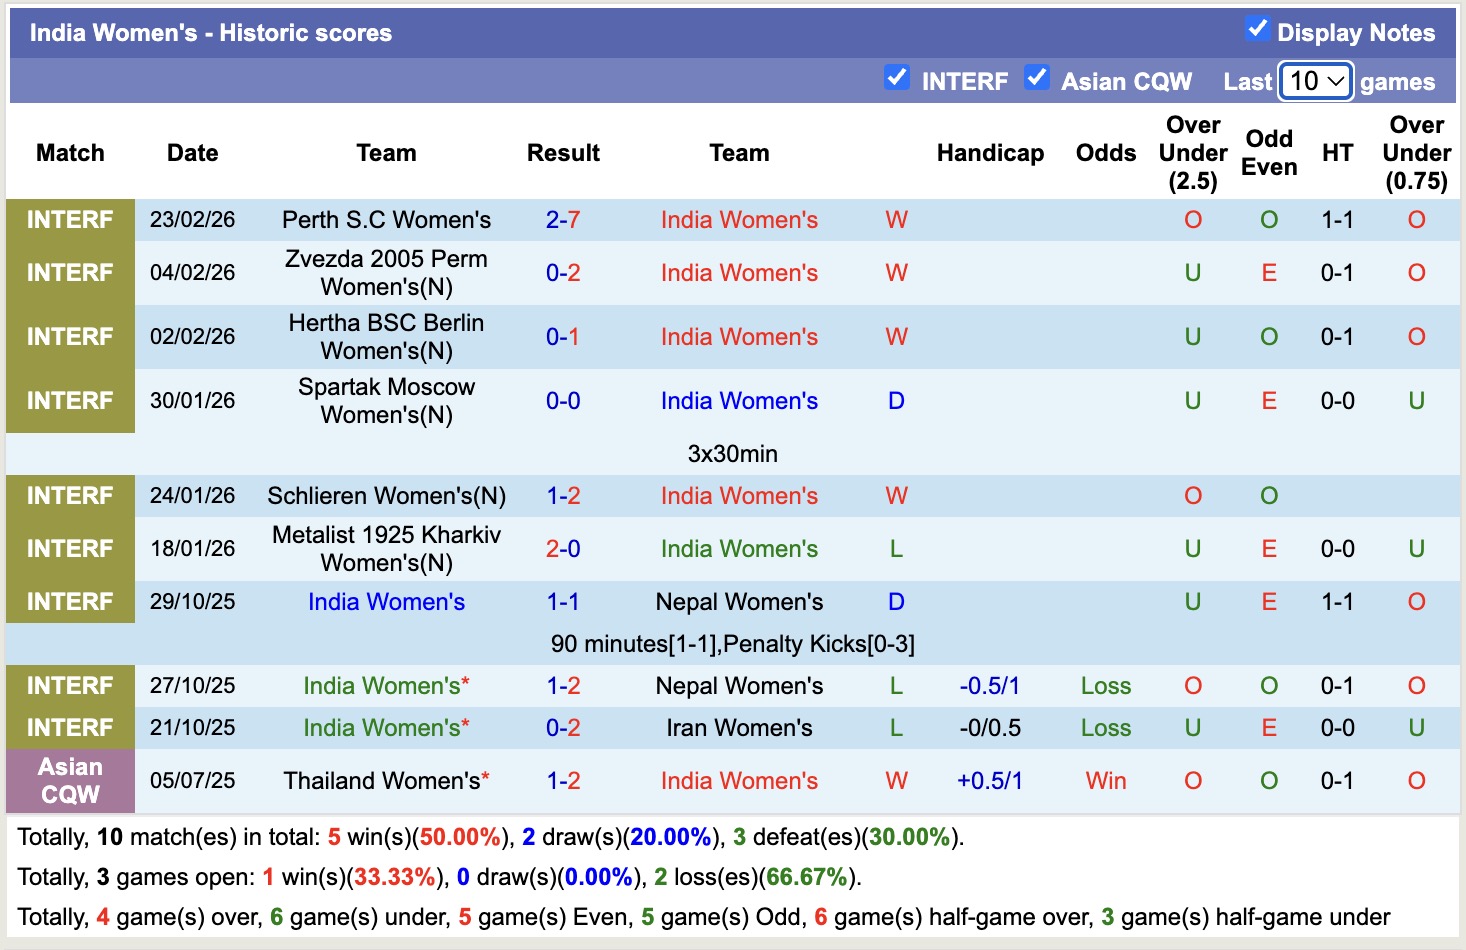Click the Over Under (2.5) column header
Image resolution: width=1466 pixels, height=950 pixels.
[1192, 153]
